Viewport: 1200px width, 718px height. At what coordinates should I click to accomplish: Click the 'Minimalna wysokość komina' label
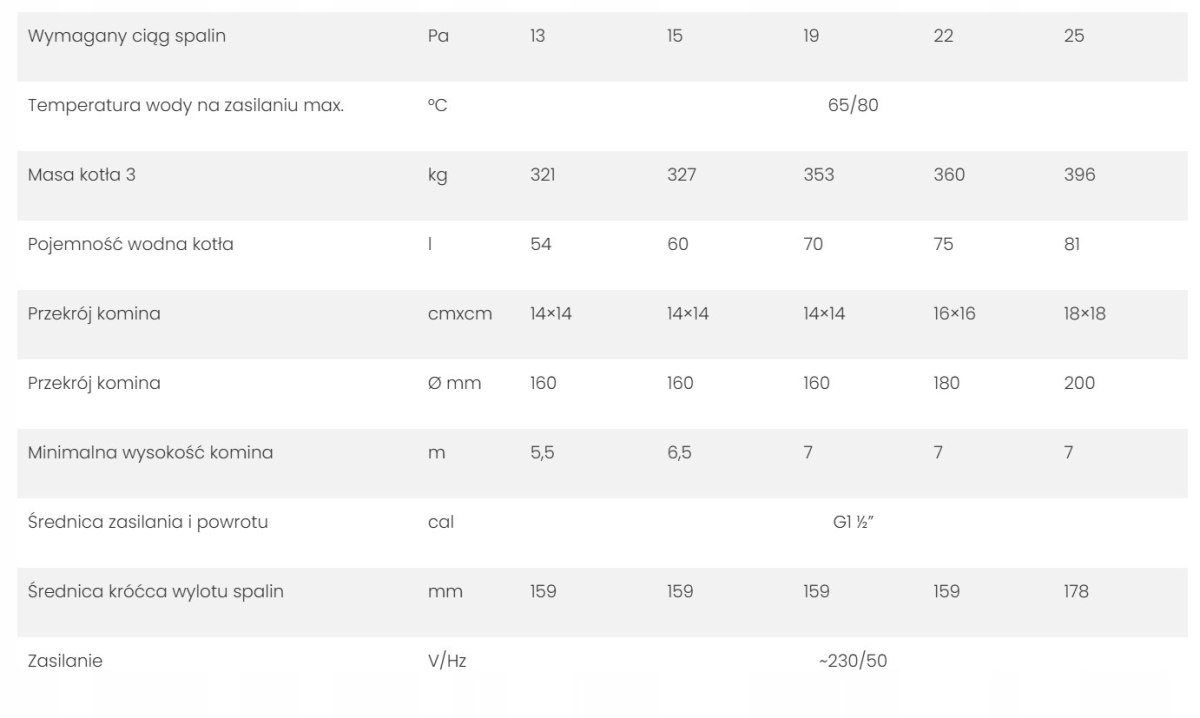click(x=150, y=453)
